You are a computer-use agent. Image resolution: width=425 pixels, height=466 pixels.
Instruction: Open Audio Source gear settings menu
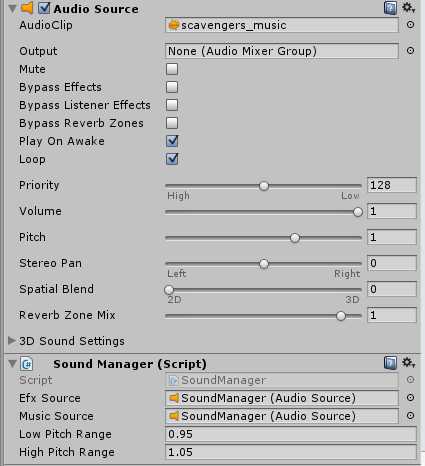pyautogui.click(x=408, y=7)
